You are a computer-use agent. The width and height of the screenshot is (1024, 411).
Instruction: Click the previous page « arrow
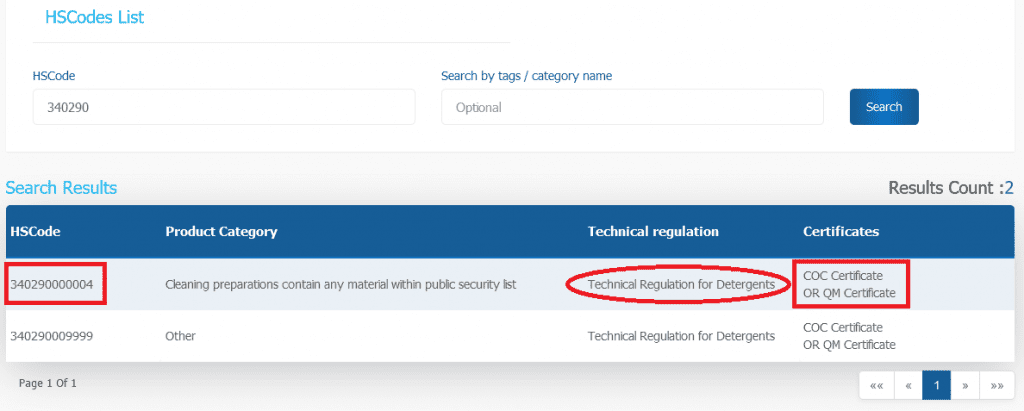[x=907, y=385]
